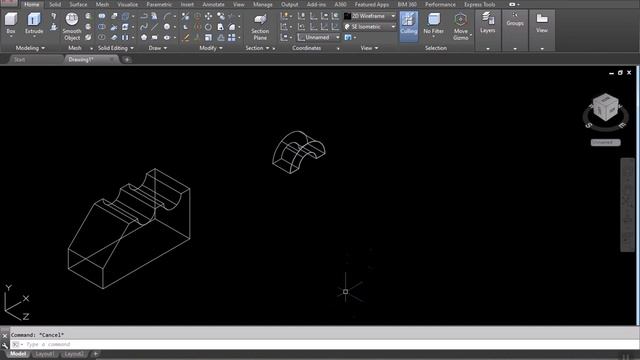Screen dimensions: 640x360
Task: Open the Parametric ribbon tab
Action: tap(159, 4)
